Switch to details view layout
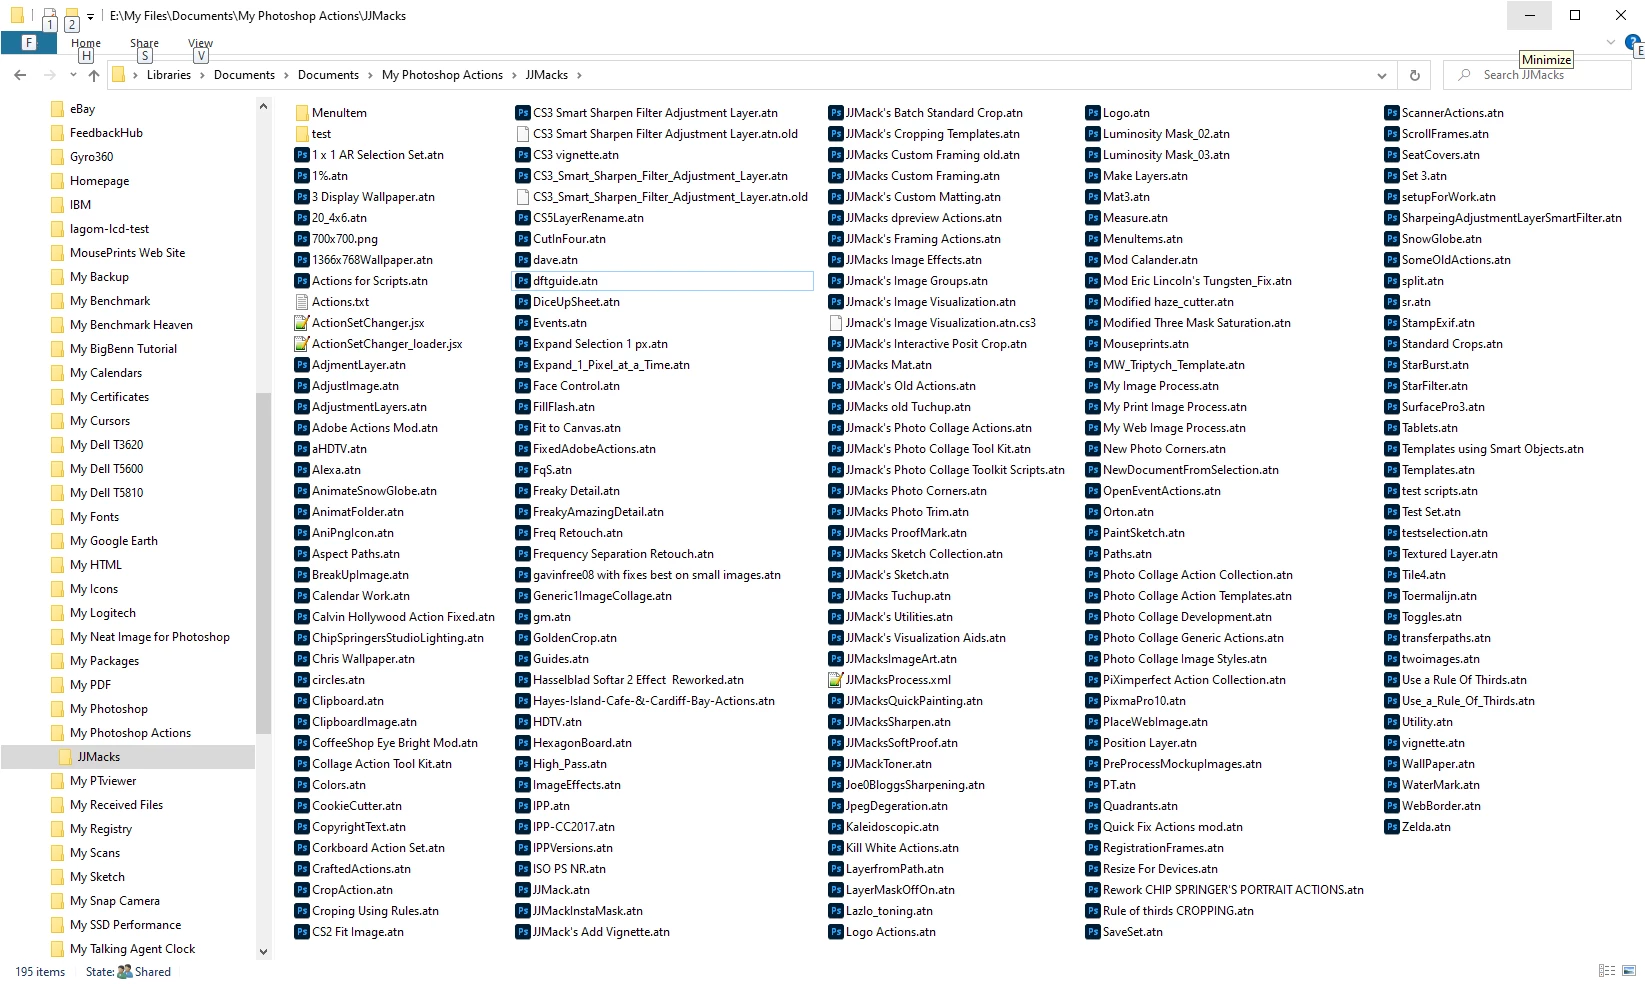 click(x=1607, y=971)
